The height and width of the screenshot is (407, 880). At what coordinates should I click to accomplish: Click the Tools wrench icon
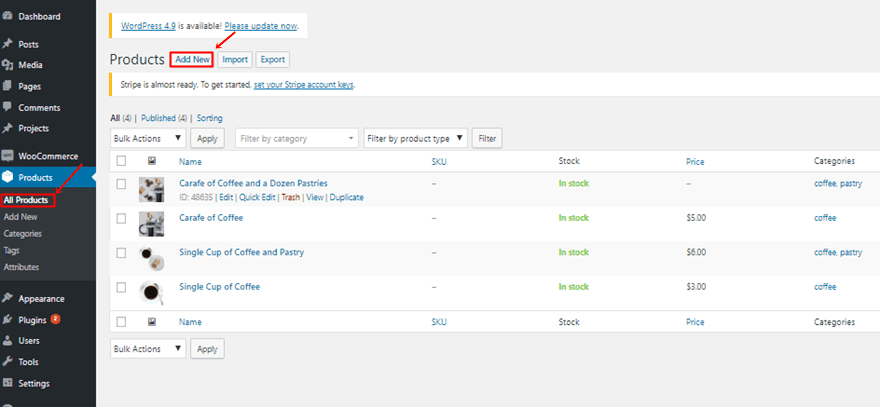pos(7,362)
